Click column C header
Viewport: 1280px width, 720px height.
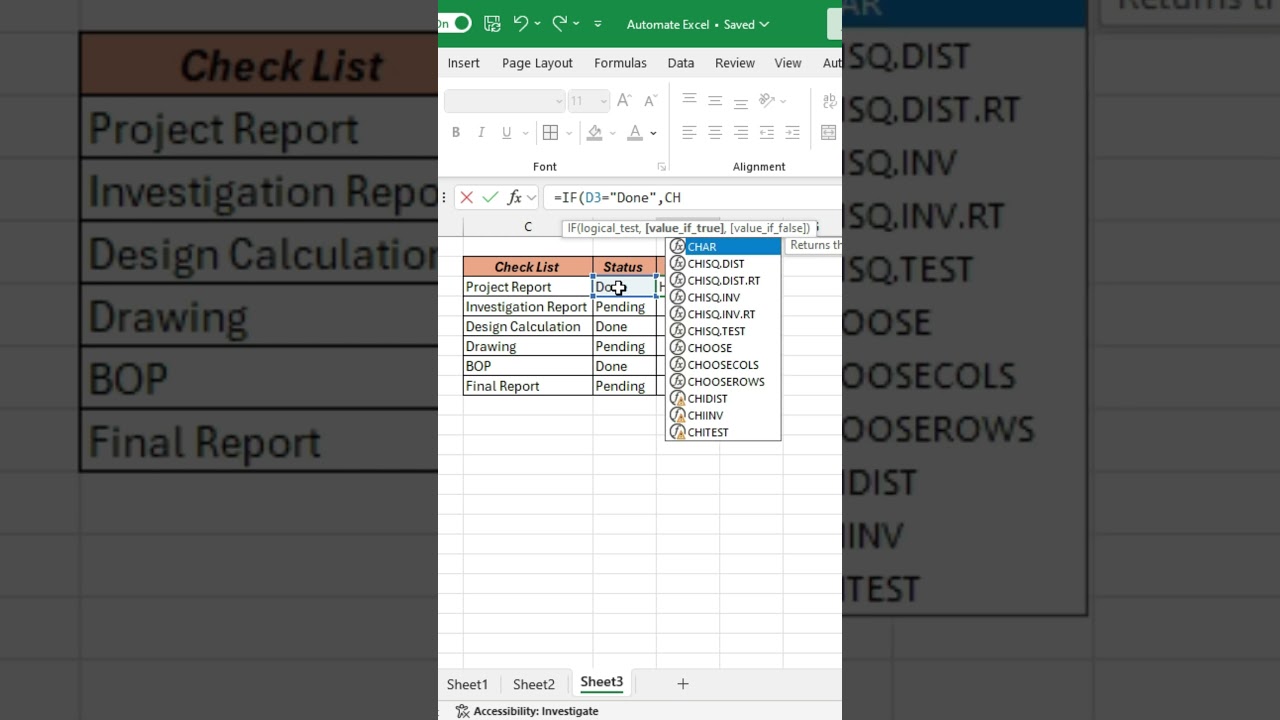[528, 227]
